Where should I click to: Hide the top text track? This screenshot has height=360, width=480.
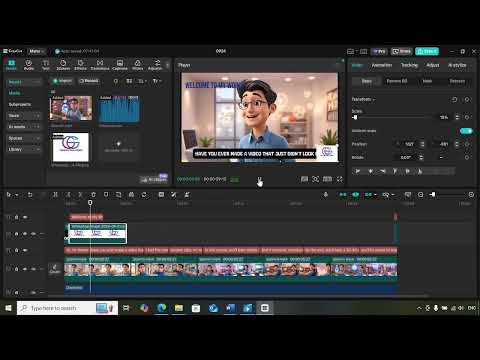[25, 217]
